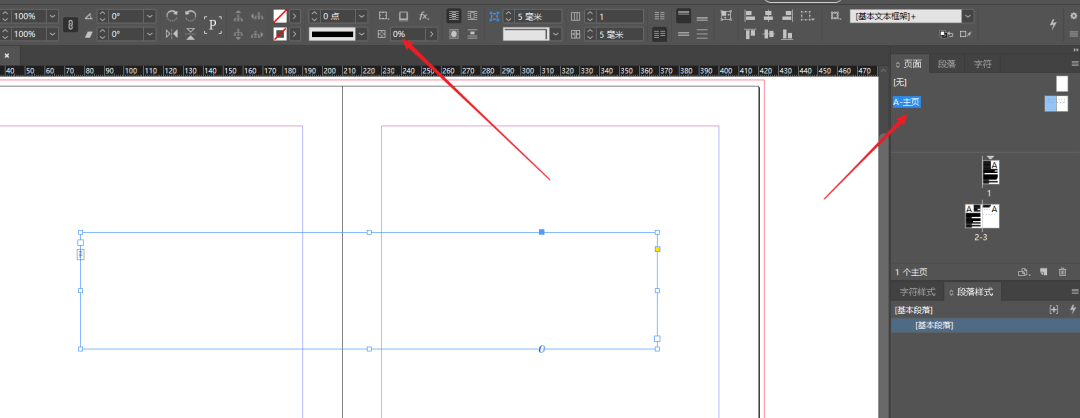Select the [基本段落] paragraph style
This screenshot has width=1080, height=418.
point(934,326)
